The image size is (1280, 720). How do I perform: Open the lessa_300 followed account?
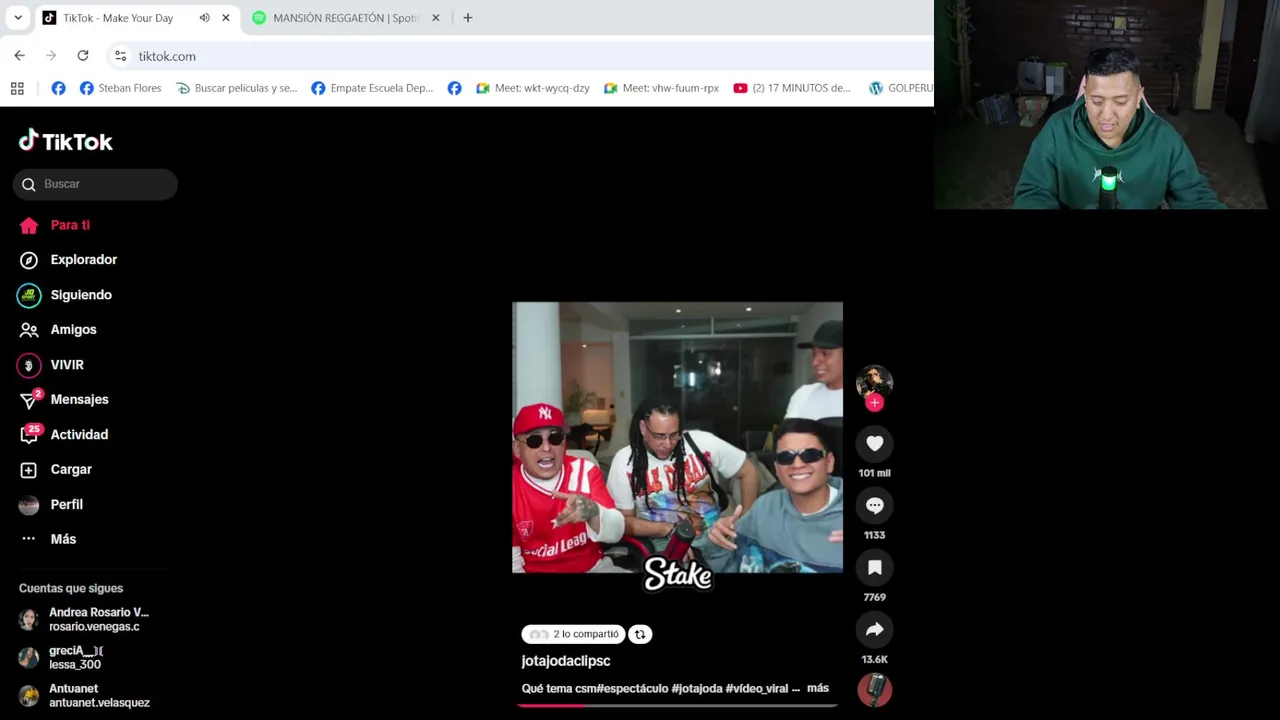point(62,657)
